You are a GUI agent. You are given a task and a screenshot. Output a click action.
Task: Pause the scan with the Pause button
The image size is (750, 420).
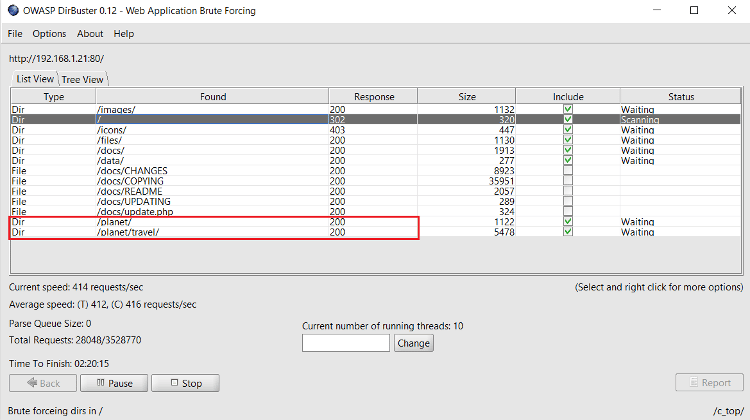[x=113, y=383]
